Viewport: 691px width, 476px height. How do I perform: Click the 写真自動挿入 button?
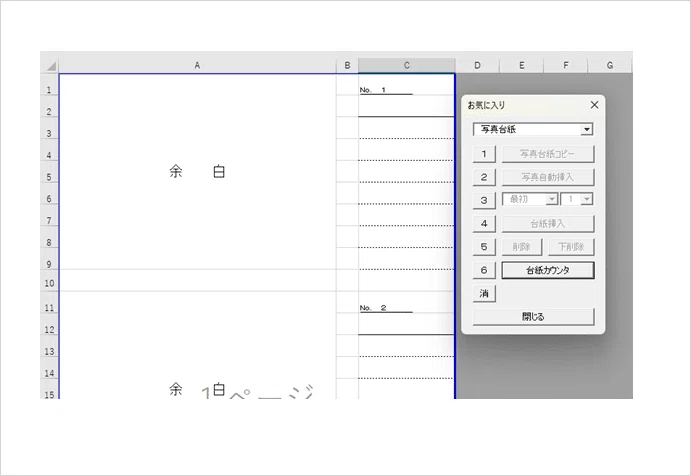pyautogui.click(x=548, y=177)
